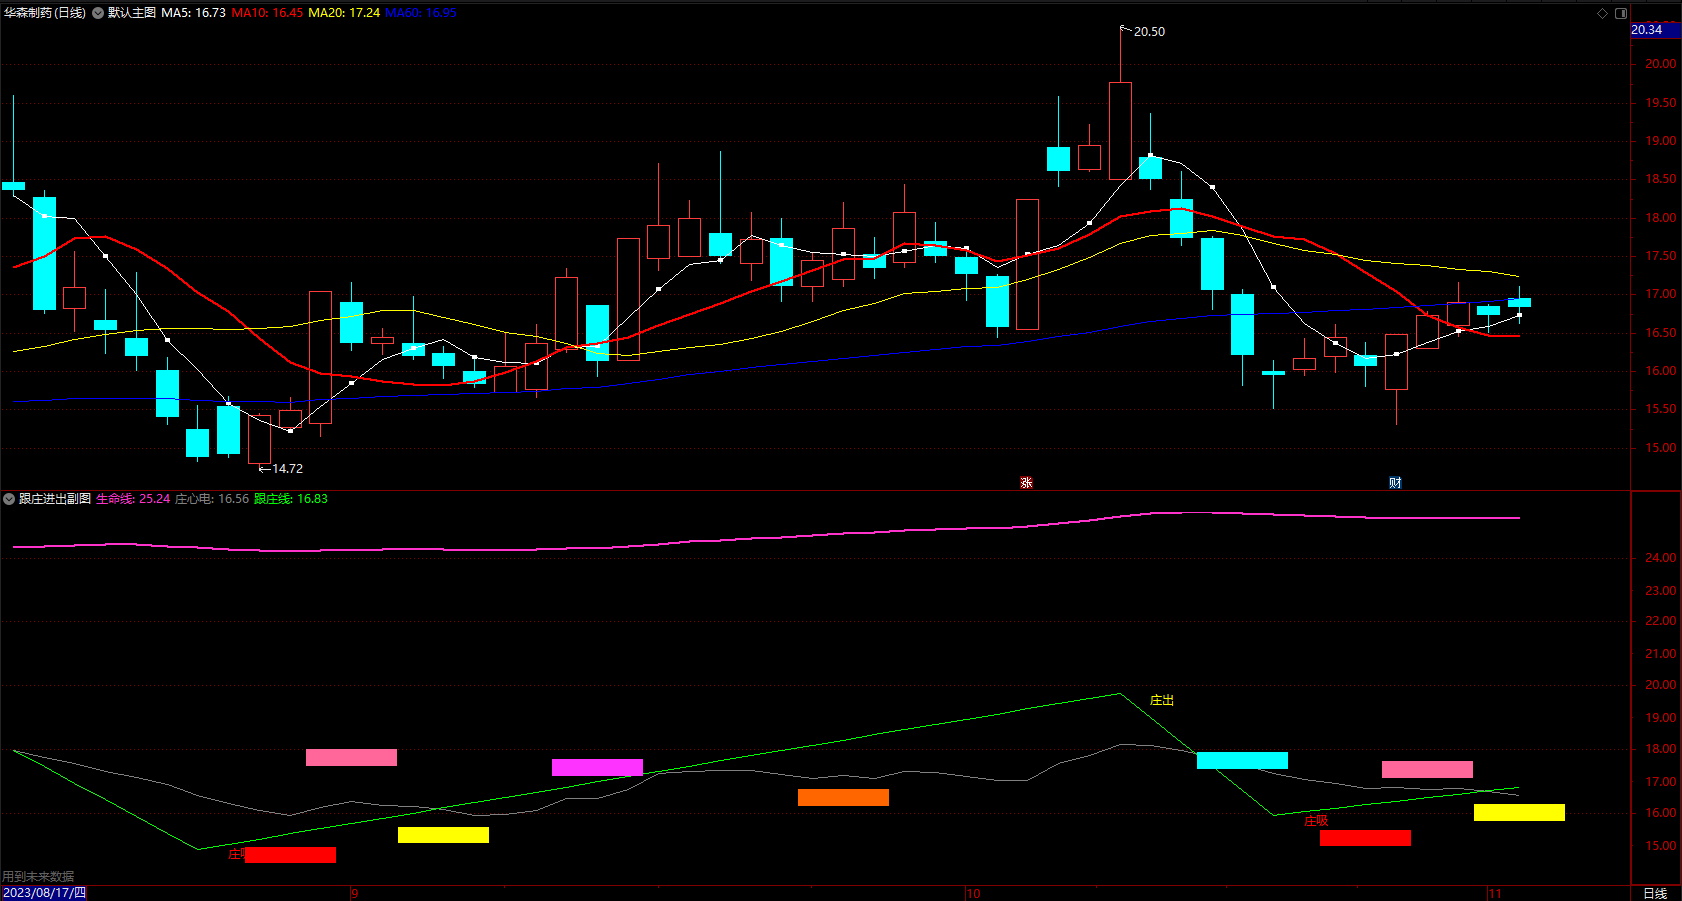Screen dimensions: 1682x901
Task: Click the 华森制药 (日线) stock title
Action: pyautogui.click(x=45, y=13)
